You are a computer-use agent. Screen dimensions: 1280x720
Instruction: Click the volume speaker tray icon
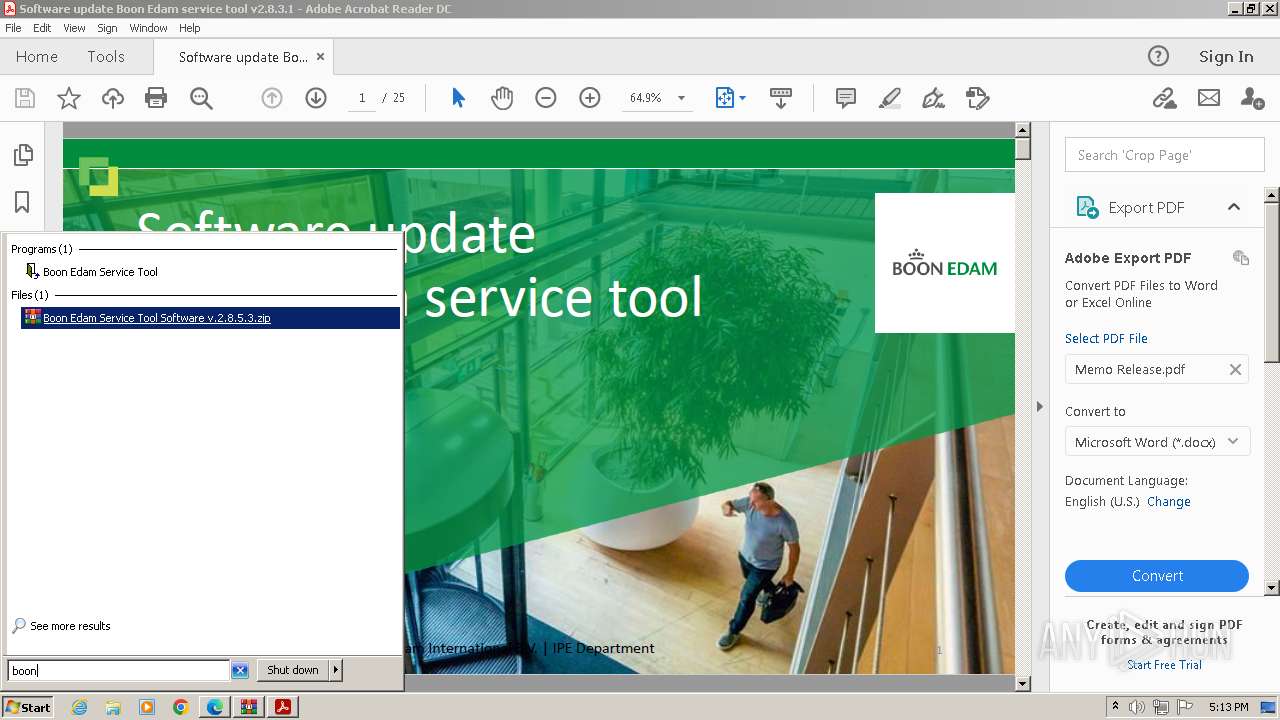[1137, 707]
